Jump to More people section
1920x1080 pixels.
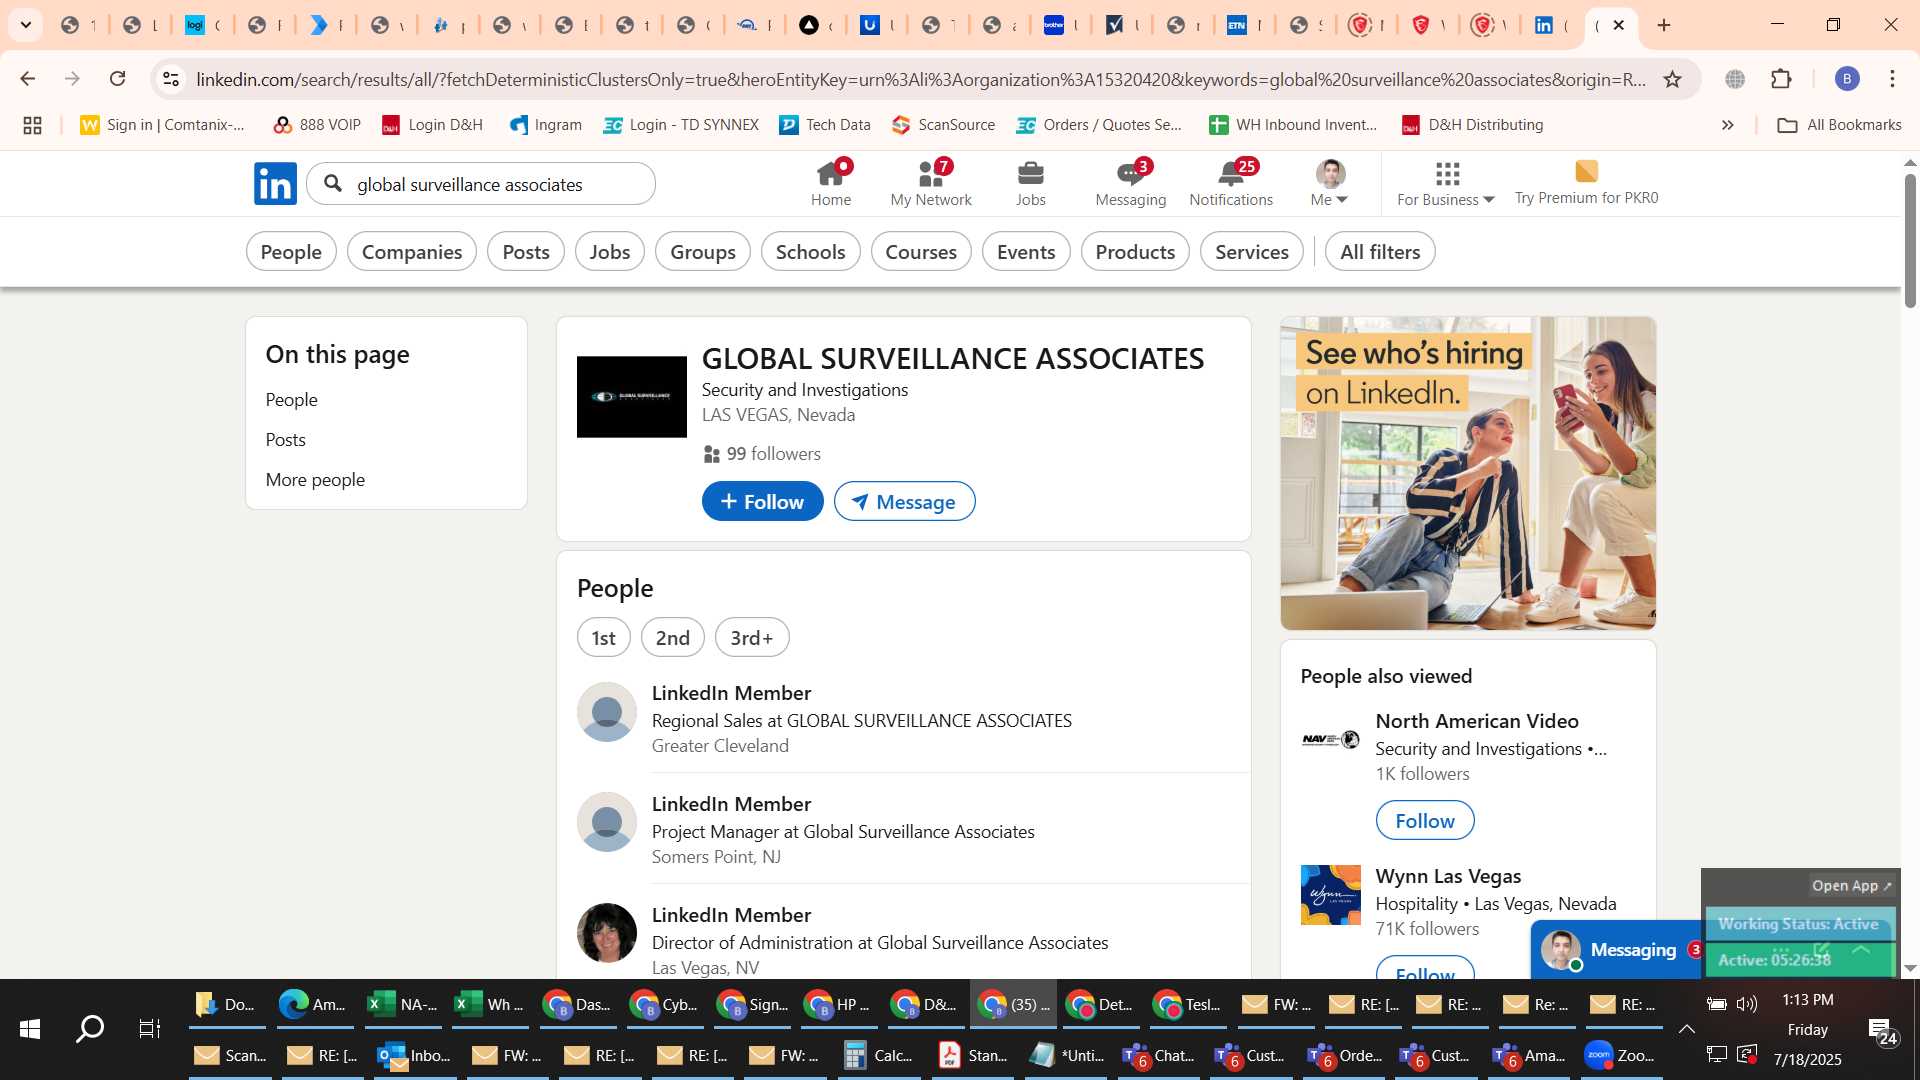click(x=315, y=480)
